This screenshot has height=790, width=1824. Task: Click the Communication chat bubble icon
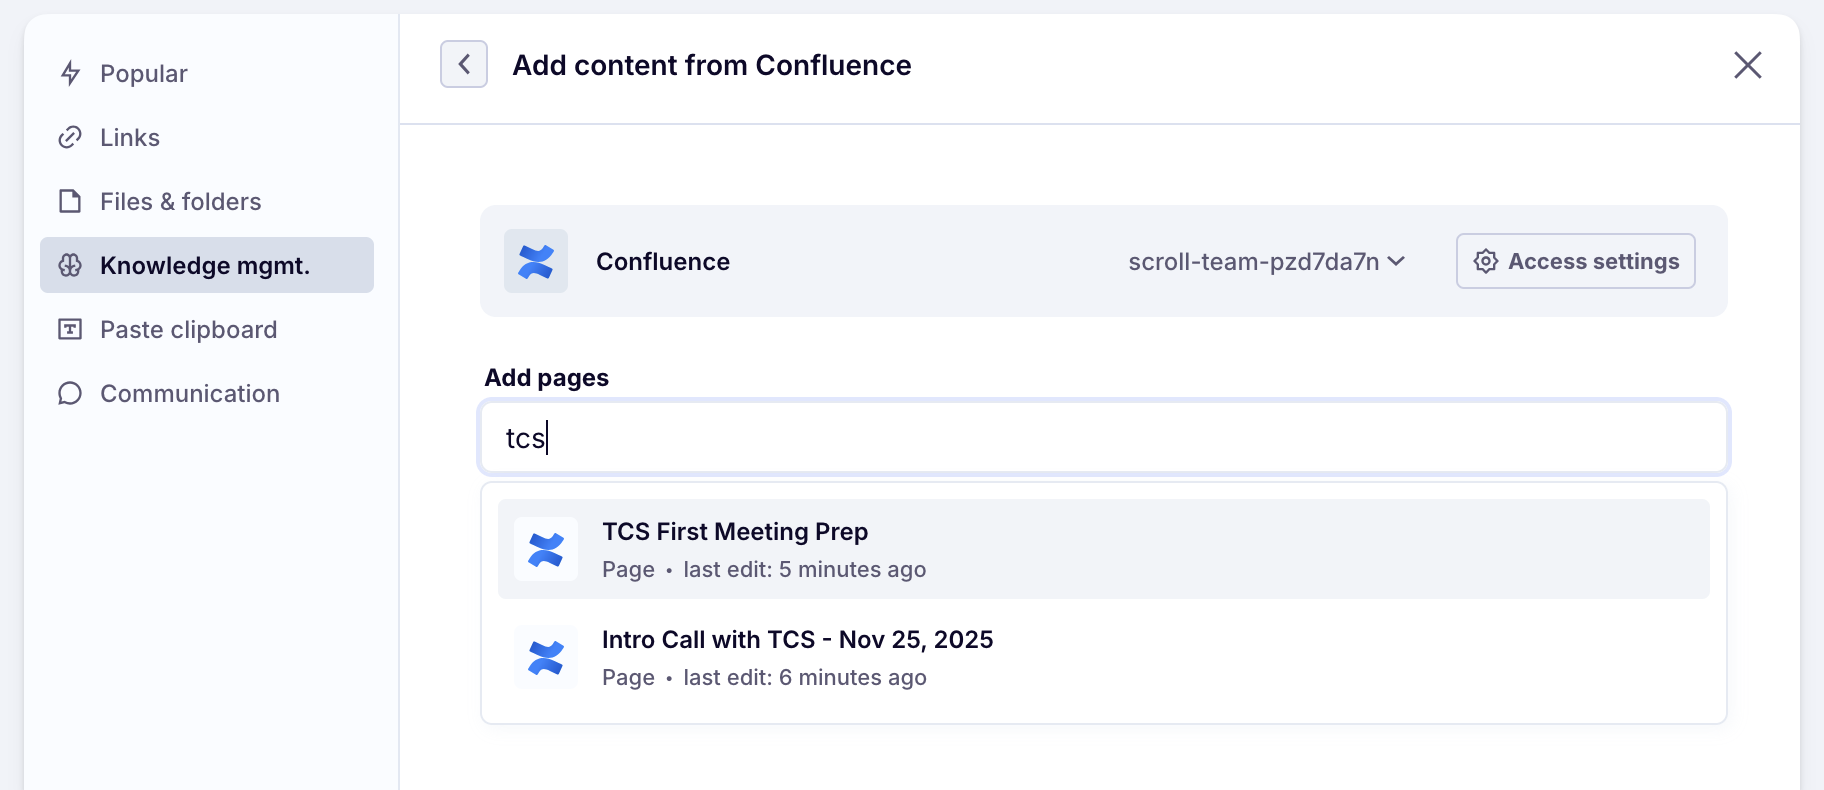tap(70, 393)
